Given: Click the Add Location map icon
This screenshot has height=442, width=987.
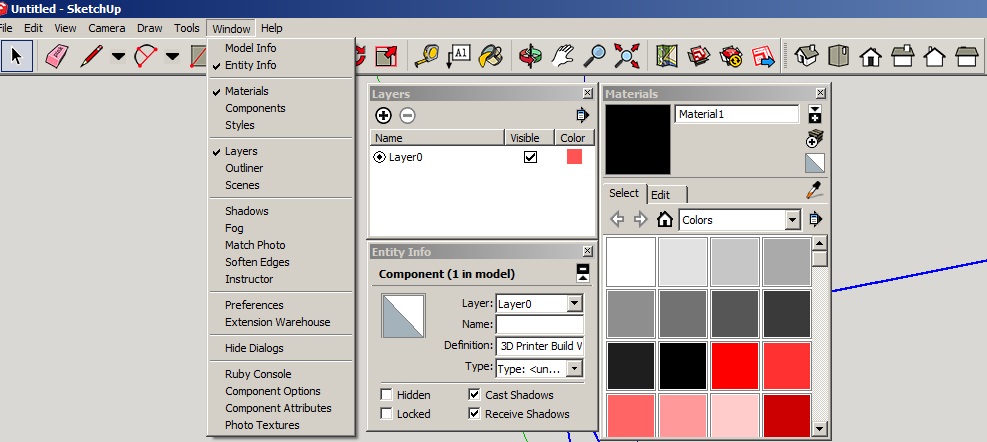Looking at the screenshot, I should [x=666, y=56].
